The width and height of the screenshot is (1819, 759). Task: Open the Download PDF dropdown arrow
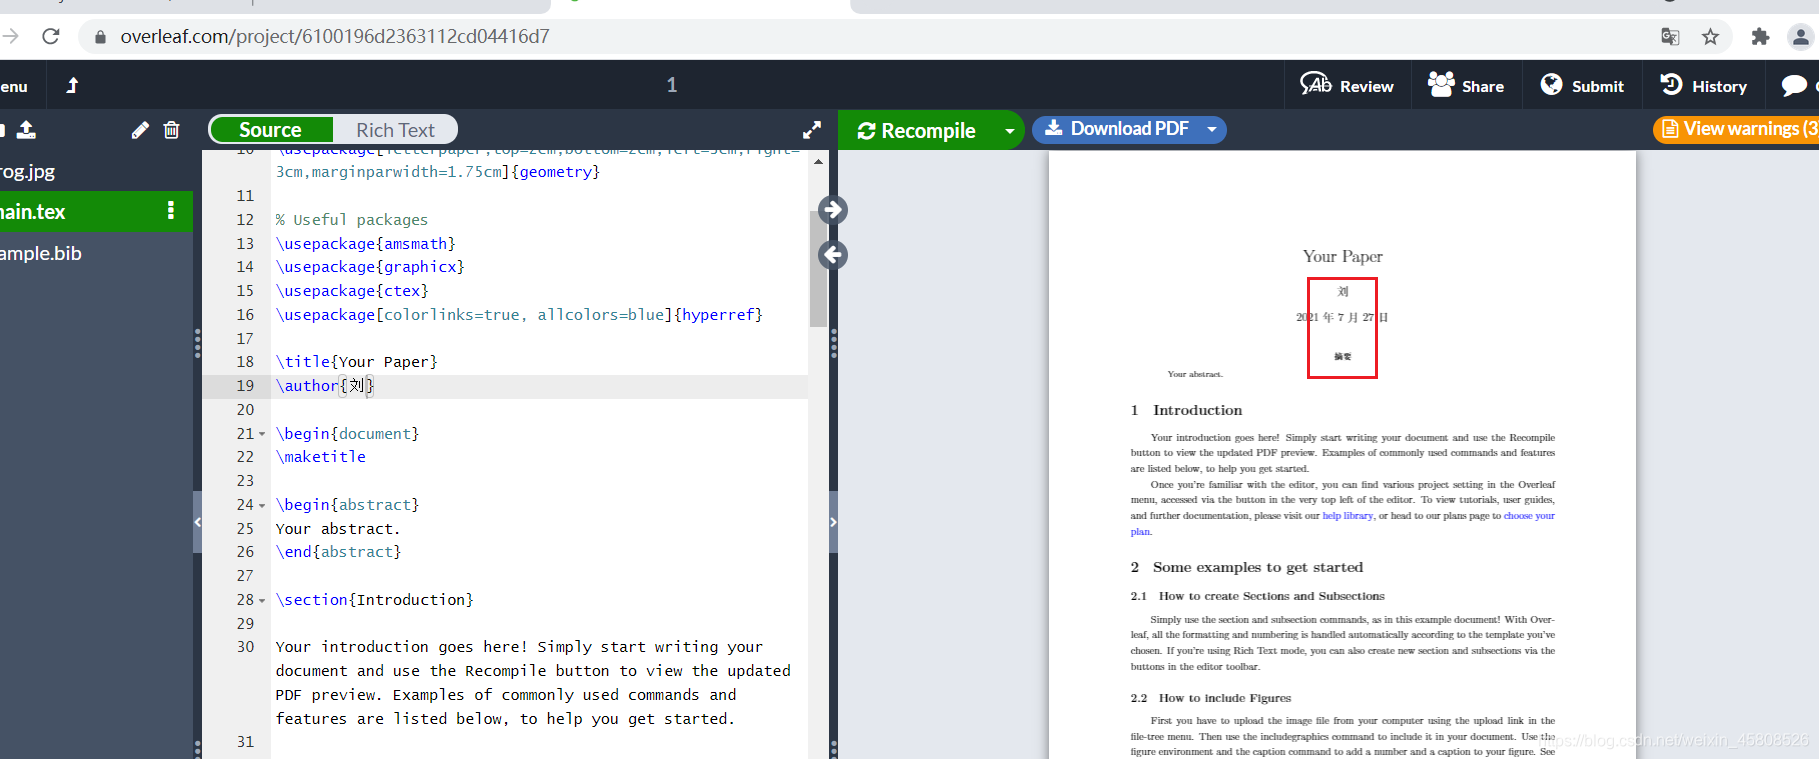pos(1212,129)
